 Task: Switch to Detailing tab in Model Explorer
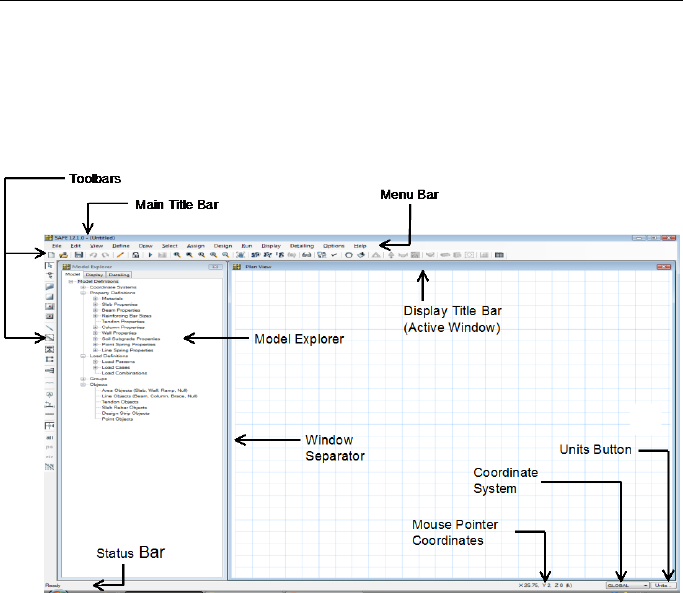[119, 275]
